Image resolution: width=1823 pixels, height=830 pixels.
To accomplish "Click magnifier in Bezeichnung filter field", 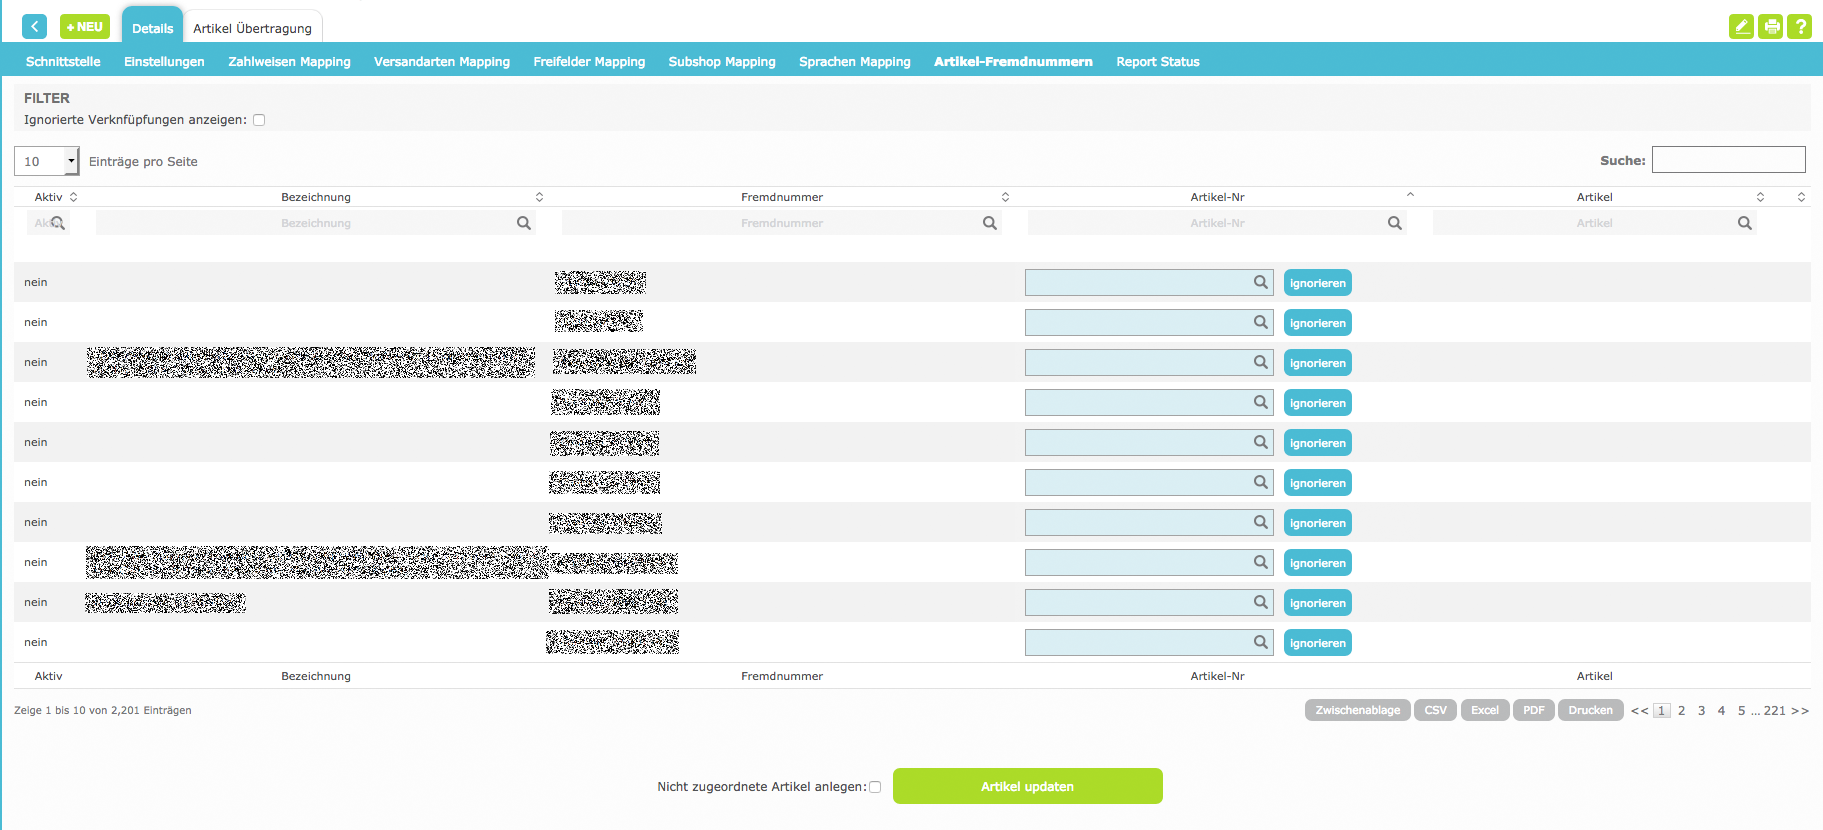I will [523, 223].
